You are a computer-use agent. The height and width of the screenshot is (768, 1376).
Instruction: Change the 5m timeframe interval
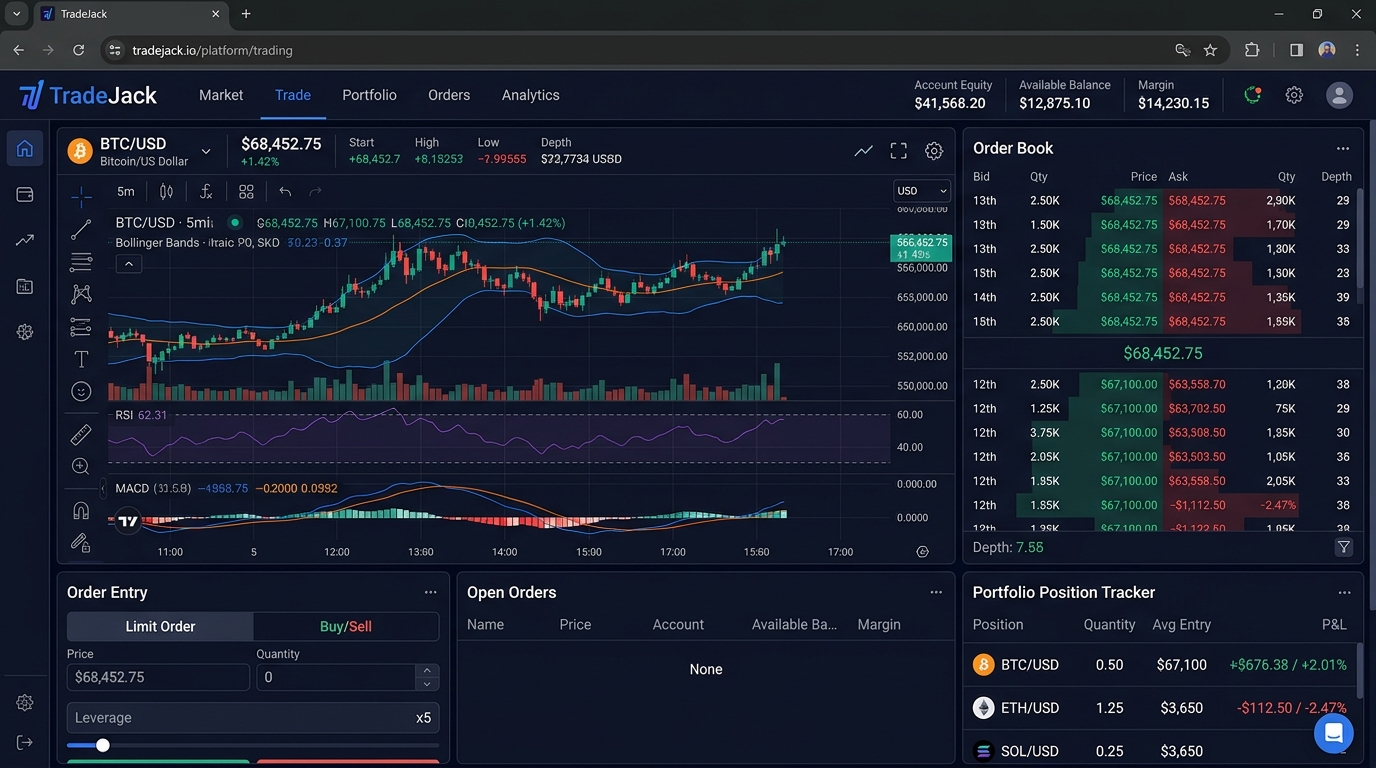click(125, 192)
